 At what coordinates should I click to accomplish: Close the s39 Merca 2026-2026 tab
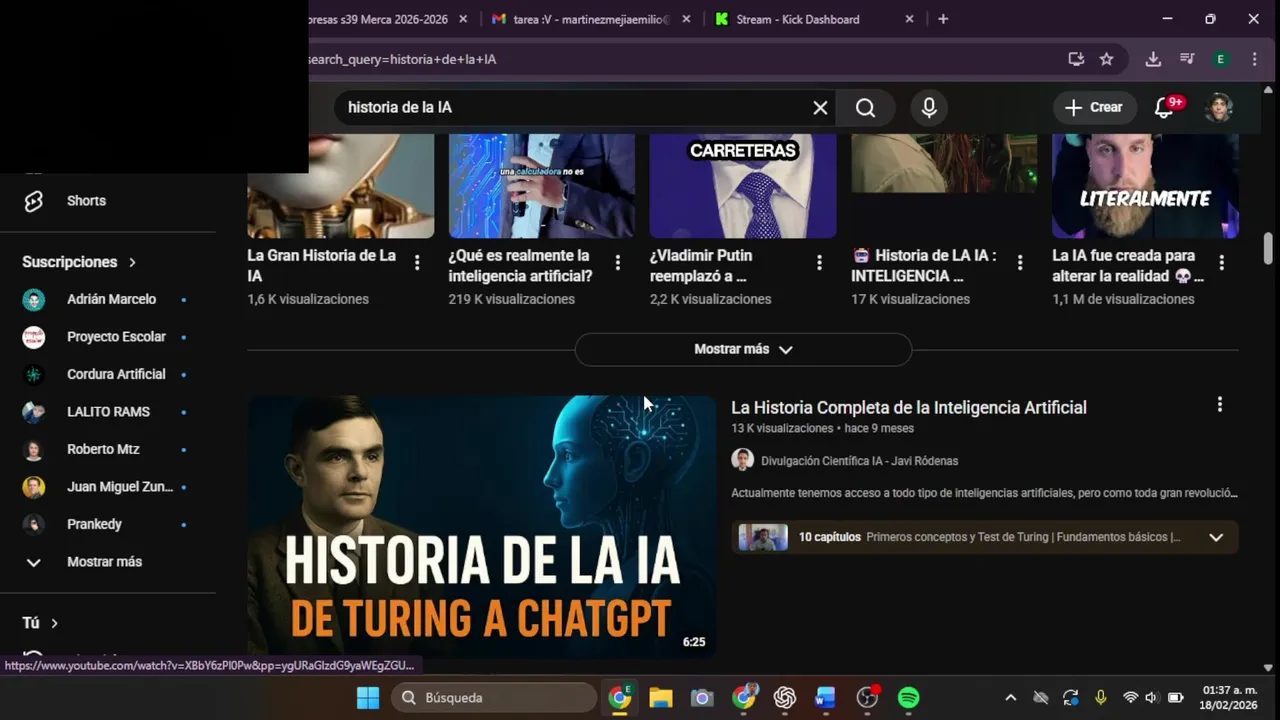pos(463,19)
